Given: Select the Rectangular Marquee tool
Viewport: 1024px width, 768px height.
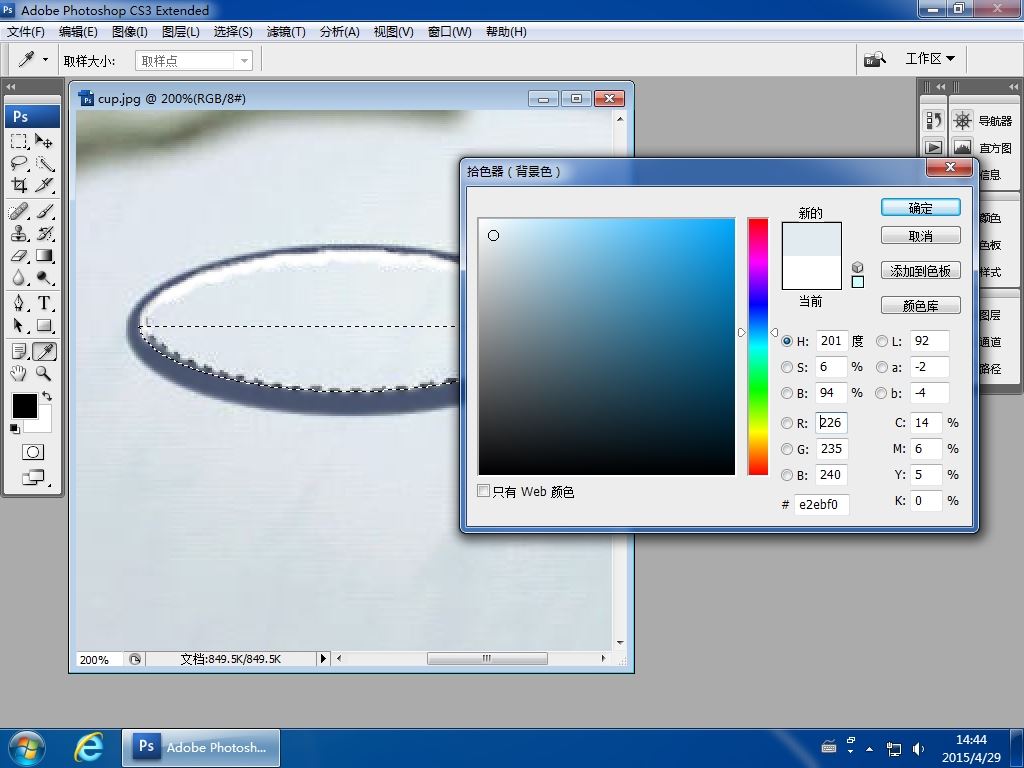Looking at the screenshot, I should [19, 141].
